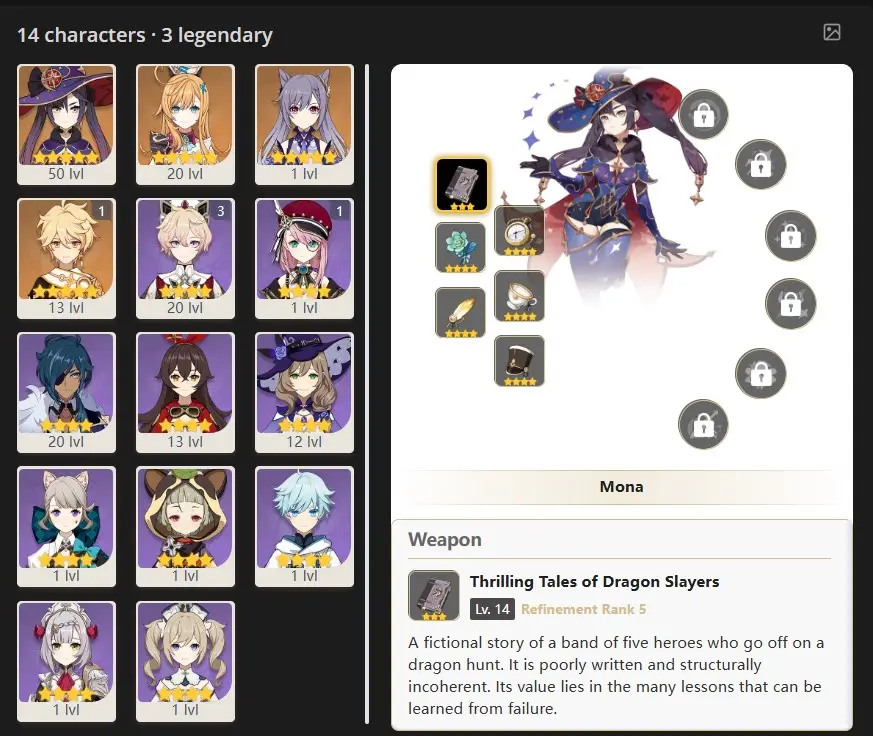
Task: Select the pocket watch artifact icon
Action: [519, 231]
